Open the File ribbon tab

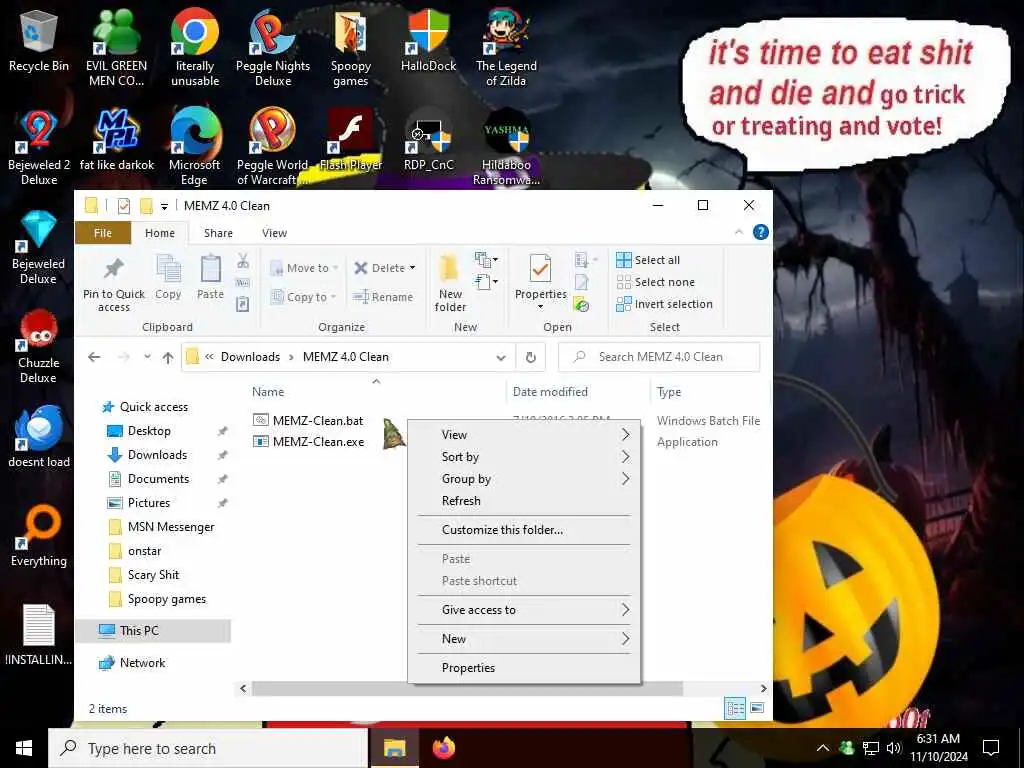(103, 233)
